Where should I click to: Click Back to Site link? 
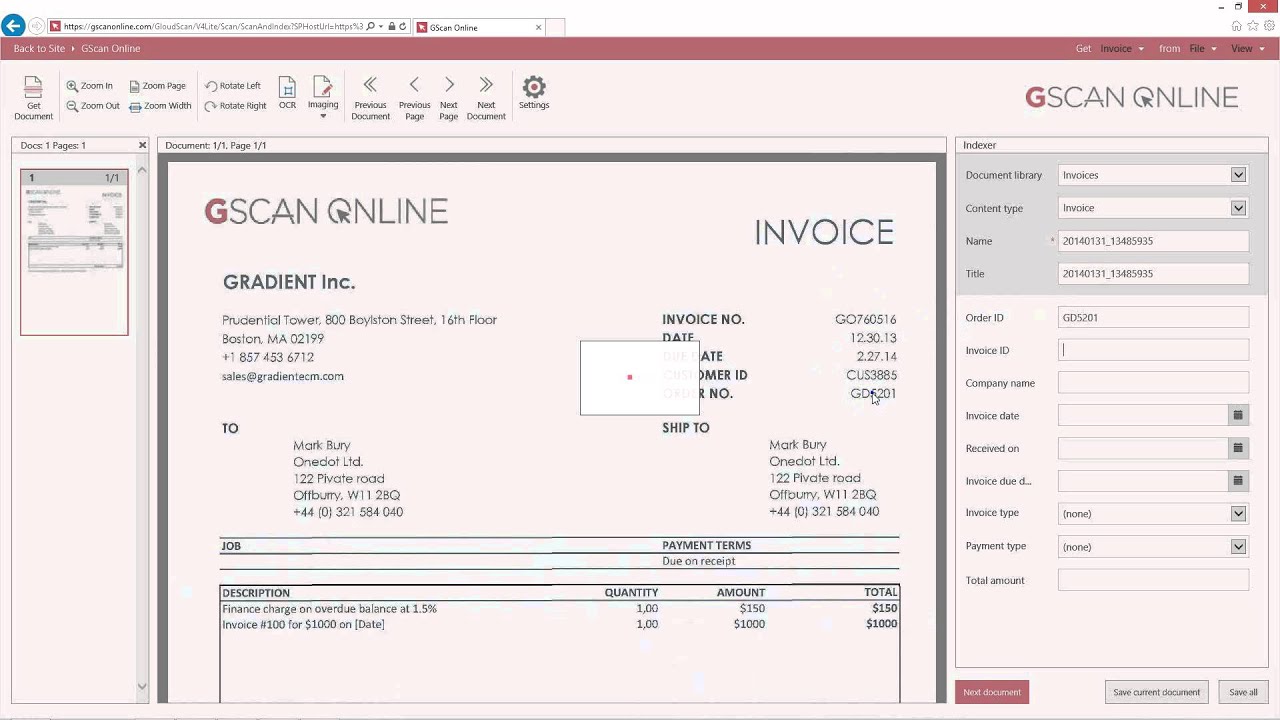(x=39, y=48)
